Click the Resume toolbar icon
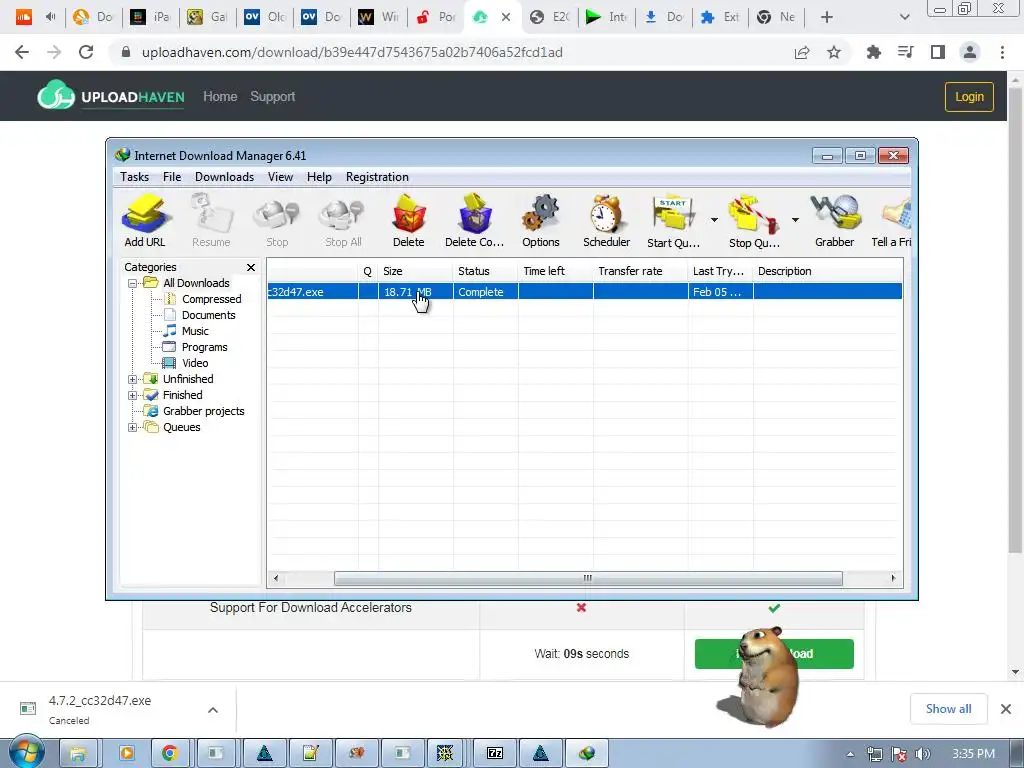The image size is (1024, 768). tap(211, 219)
